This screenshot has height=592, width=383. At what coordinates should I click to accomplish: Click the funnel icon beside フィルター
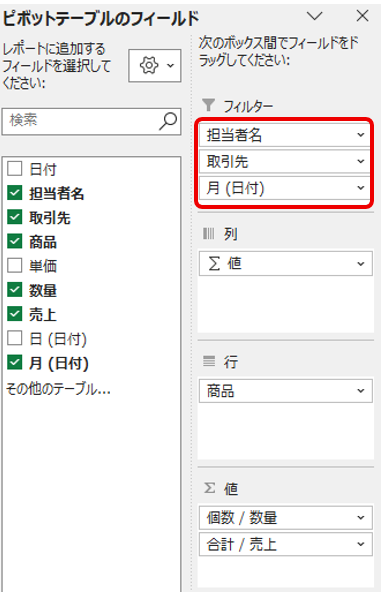point(208,105)
